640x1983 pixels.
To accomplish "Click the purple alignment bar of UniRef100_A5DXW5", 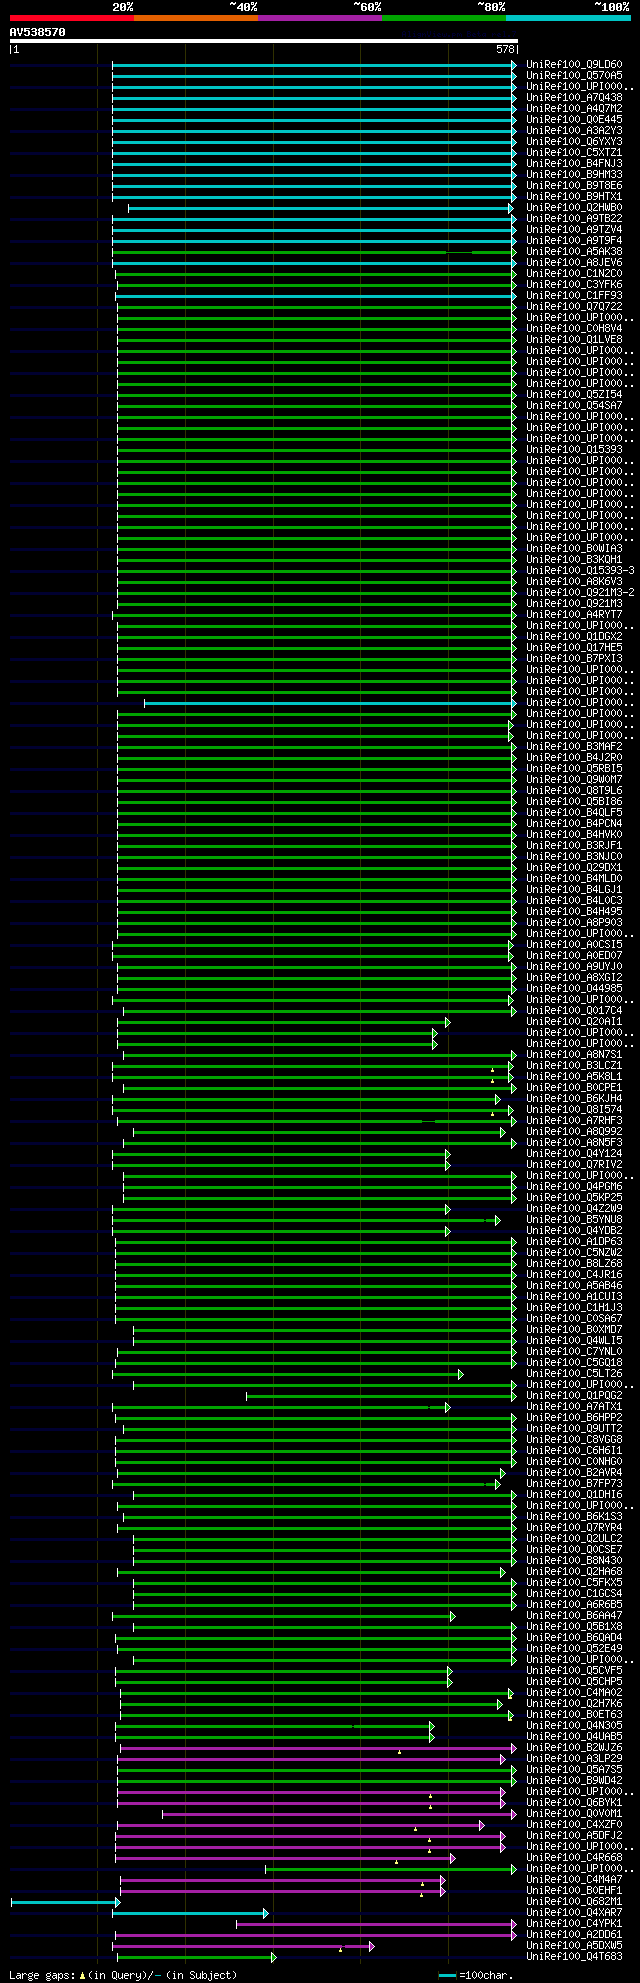I will 245,1946.
